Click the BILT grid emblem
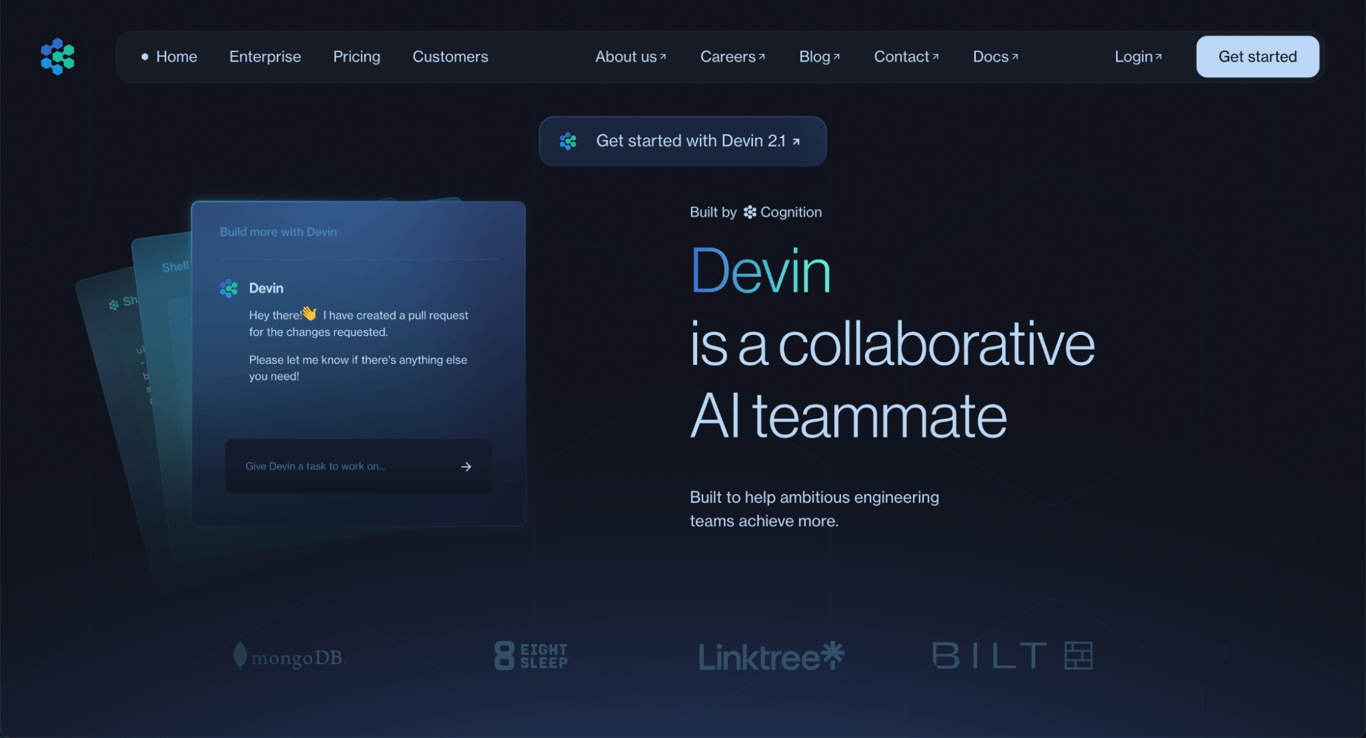Image resolution: width=1366 pixels, height=738 pixels. coord(1078,655)
